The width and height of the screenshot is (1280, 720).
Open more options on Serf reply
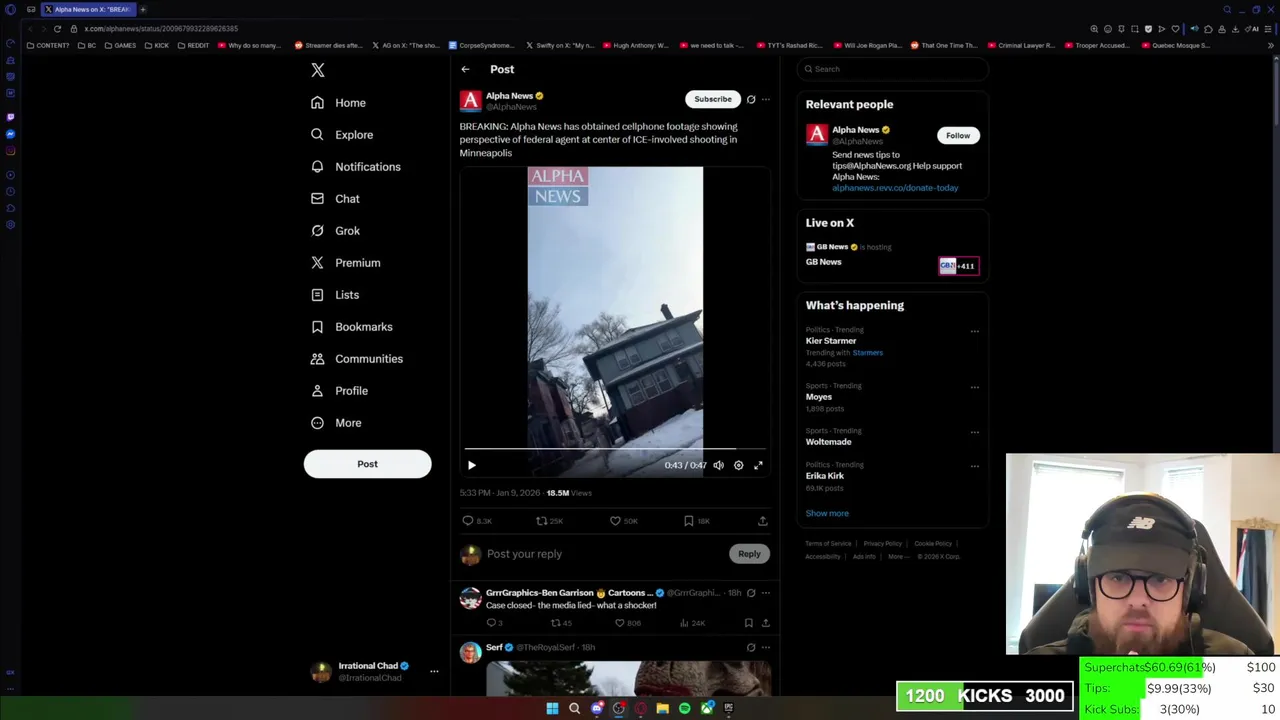tap(766, 647)
